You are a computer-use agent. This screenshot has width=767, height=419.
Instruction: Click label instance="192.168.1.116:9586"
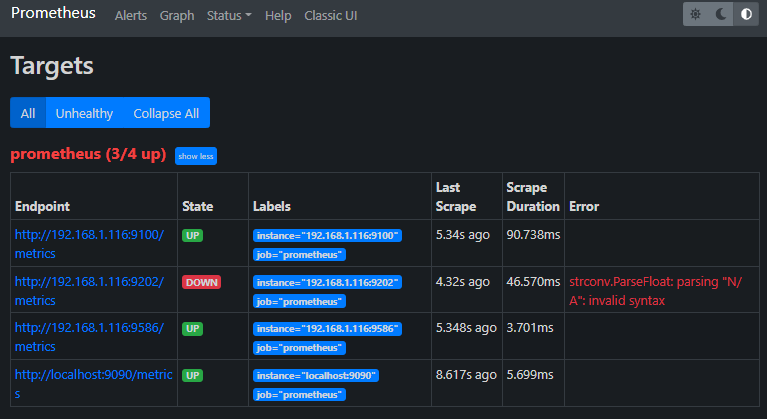[327, 329]
